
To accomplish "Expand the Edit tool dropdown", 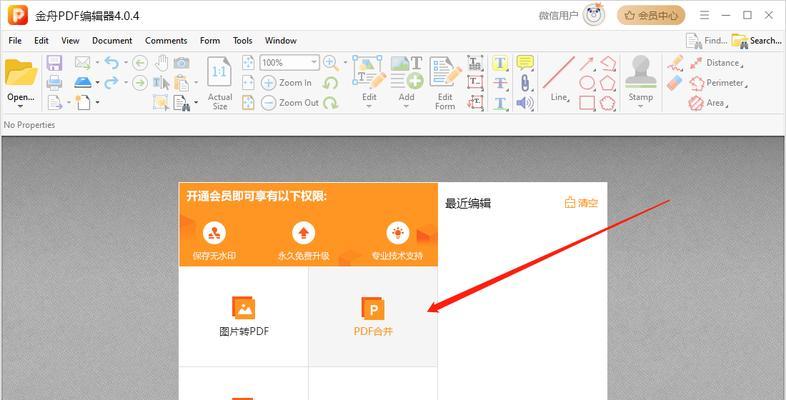I will (369, 106).
